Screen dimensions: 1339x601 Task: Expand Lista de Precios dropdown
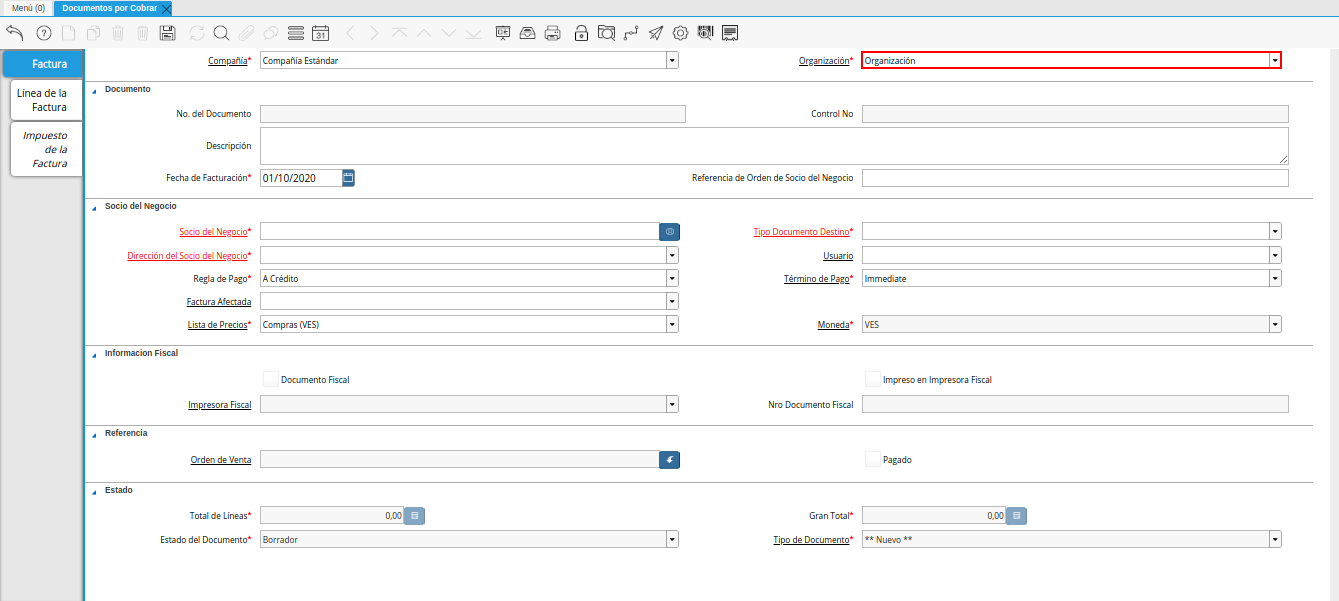point(672,324)
